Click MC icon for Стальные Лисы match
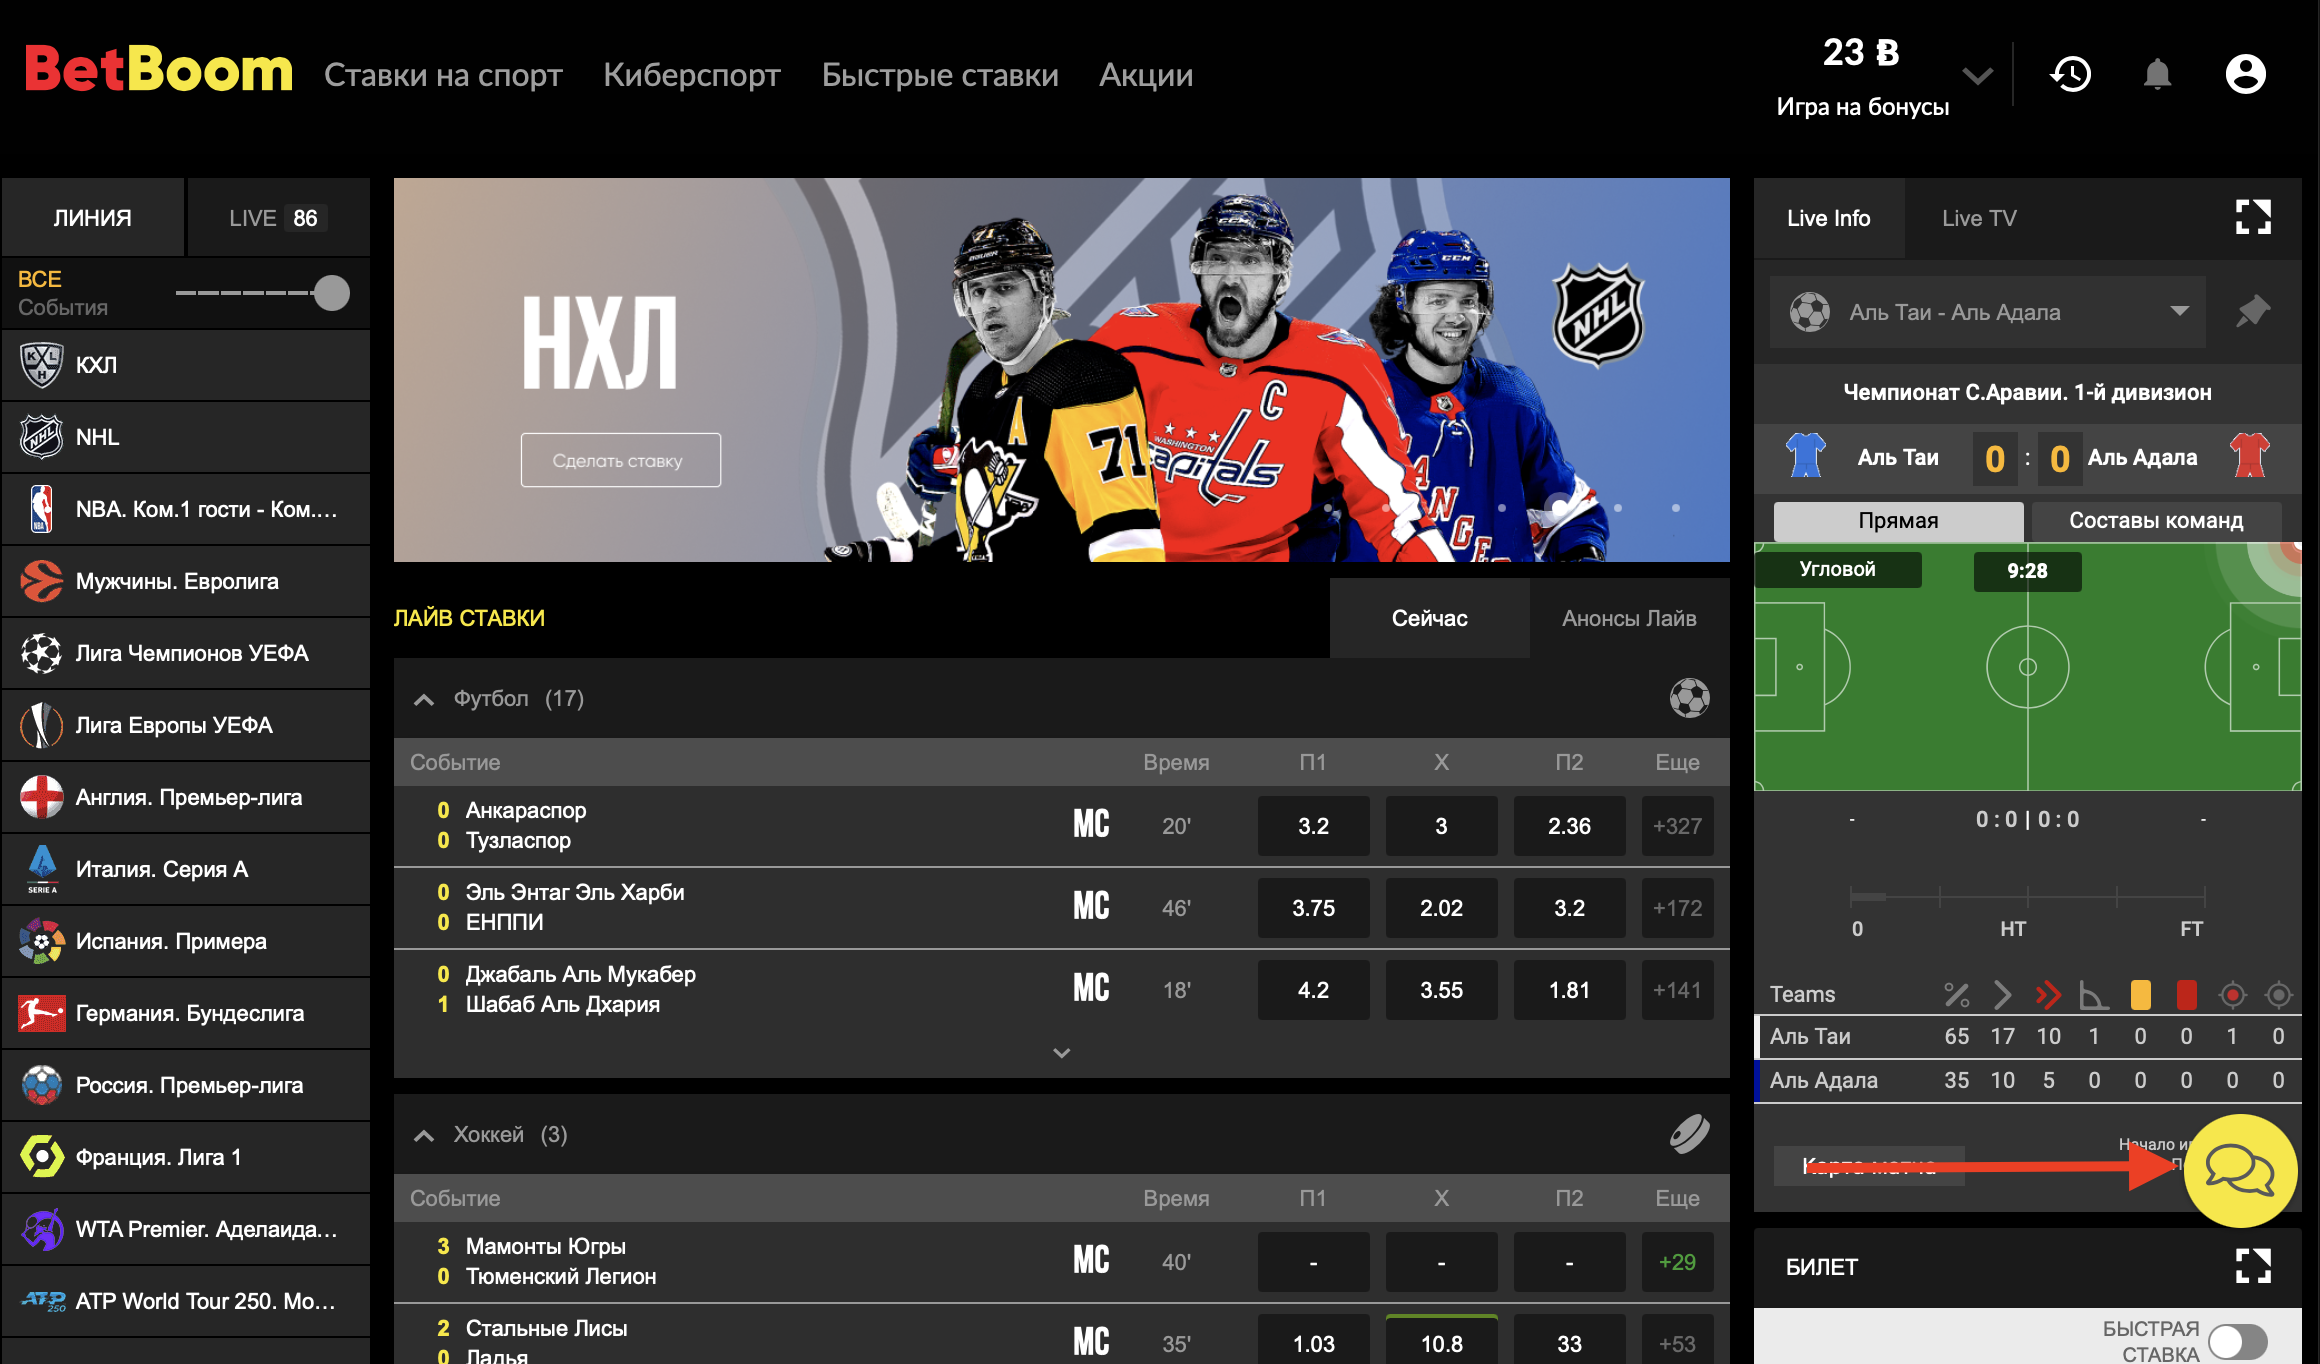 (1091, 1342)
